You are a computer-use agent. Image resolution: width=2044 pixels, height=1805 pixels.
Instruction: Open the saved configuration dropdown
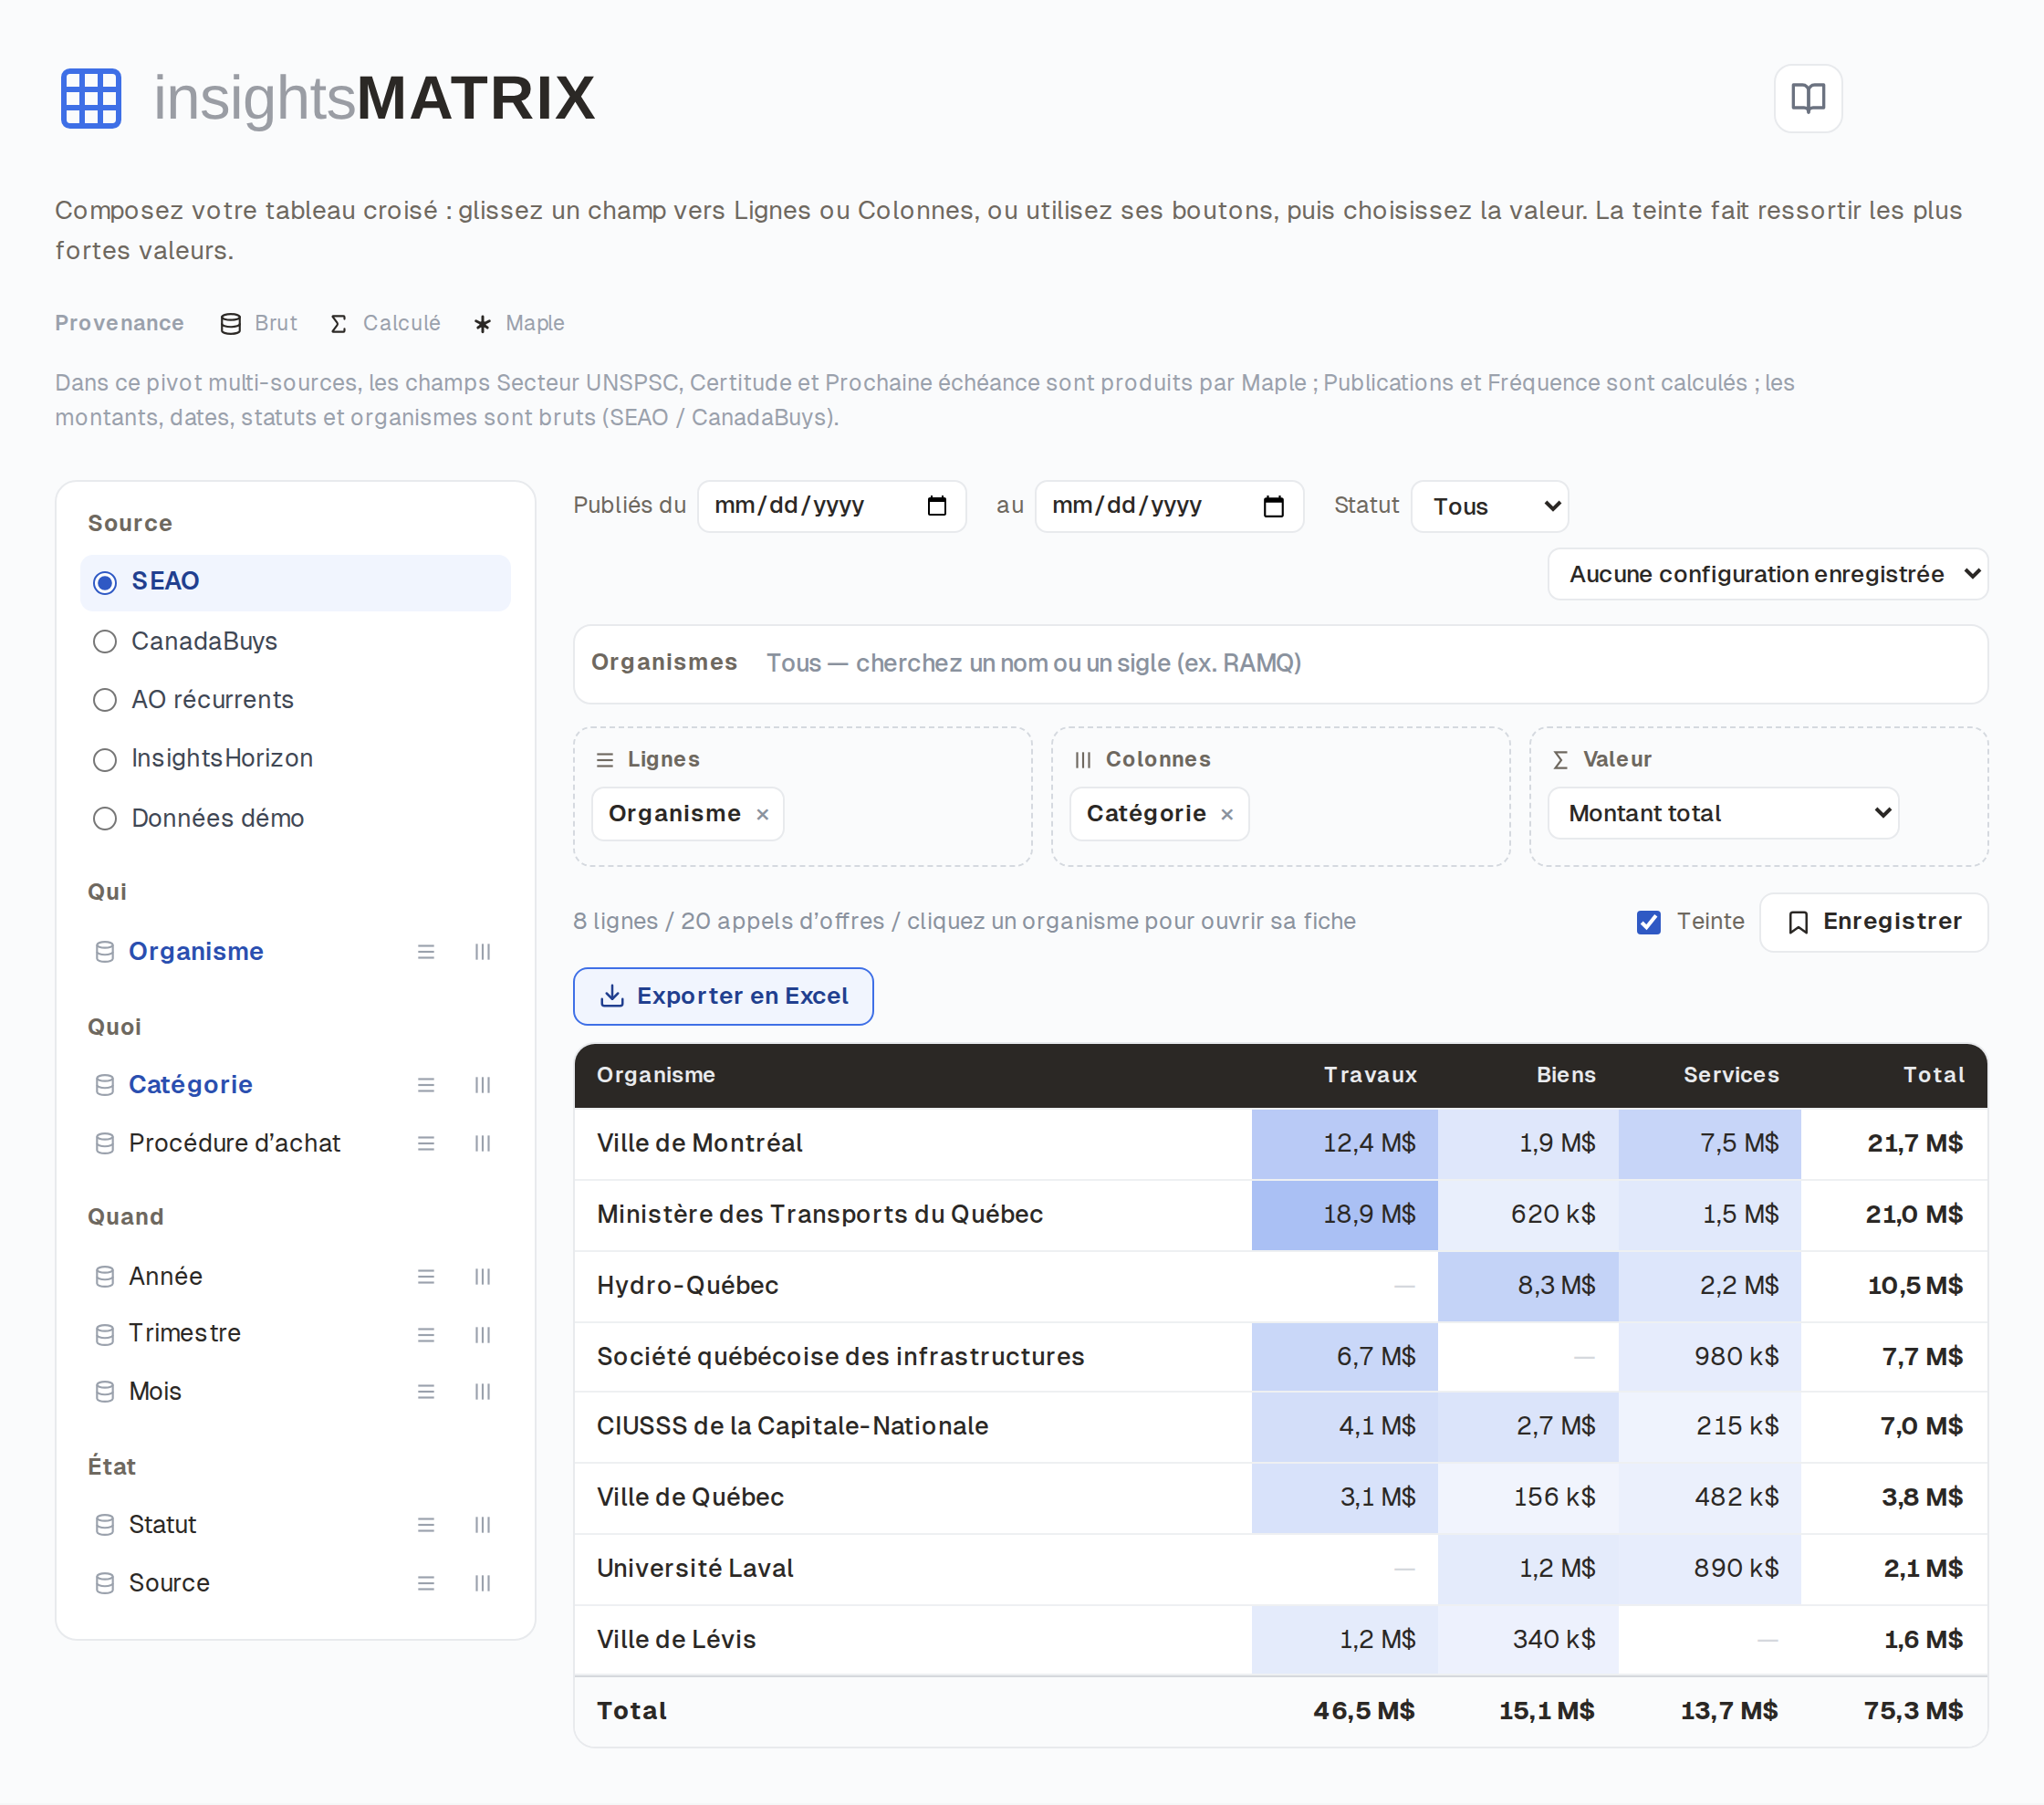coord(1767,574)
